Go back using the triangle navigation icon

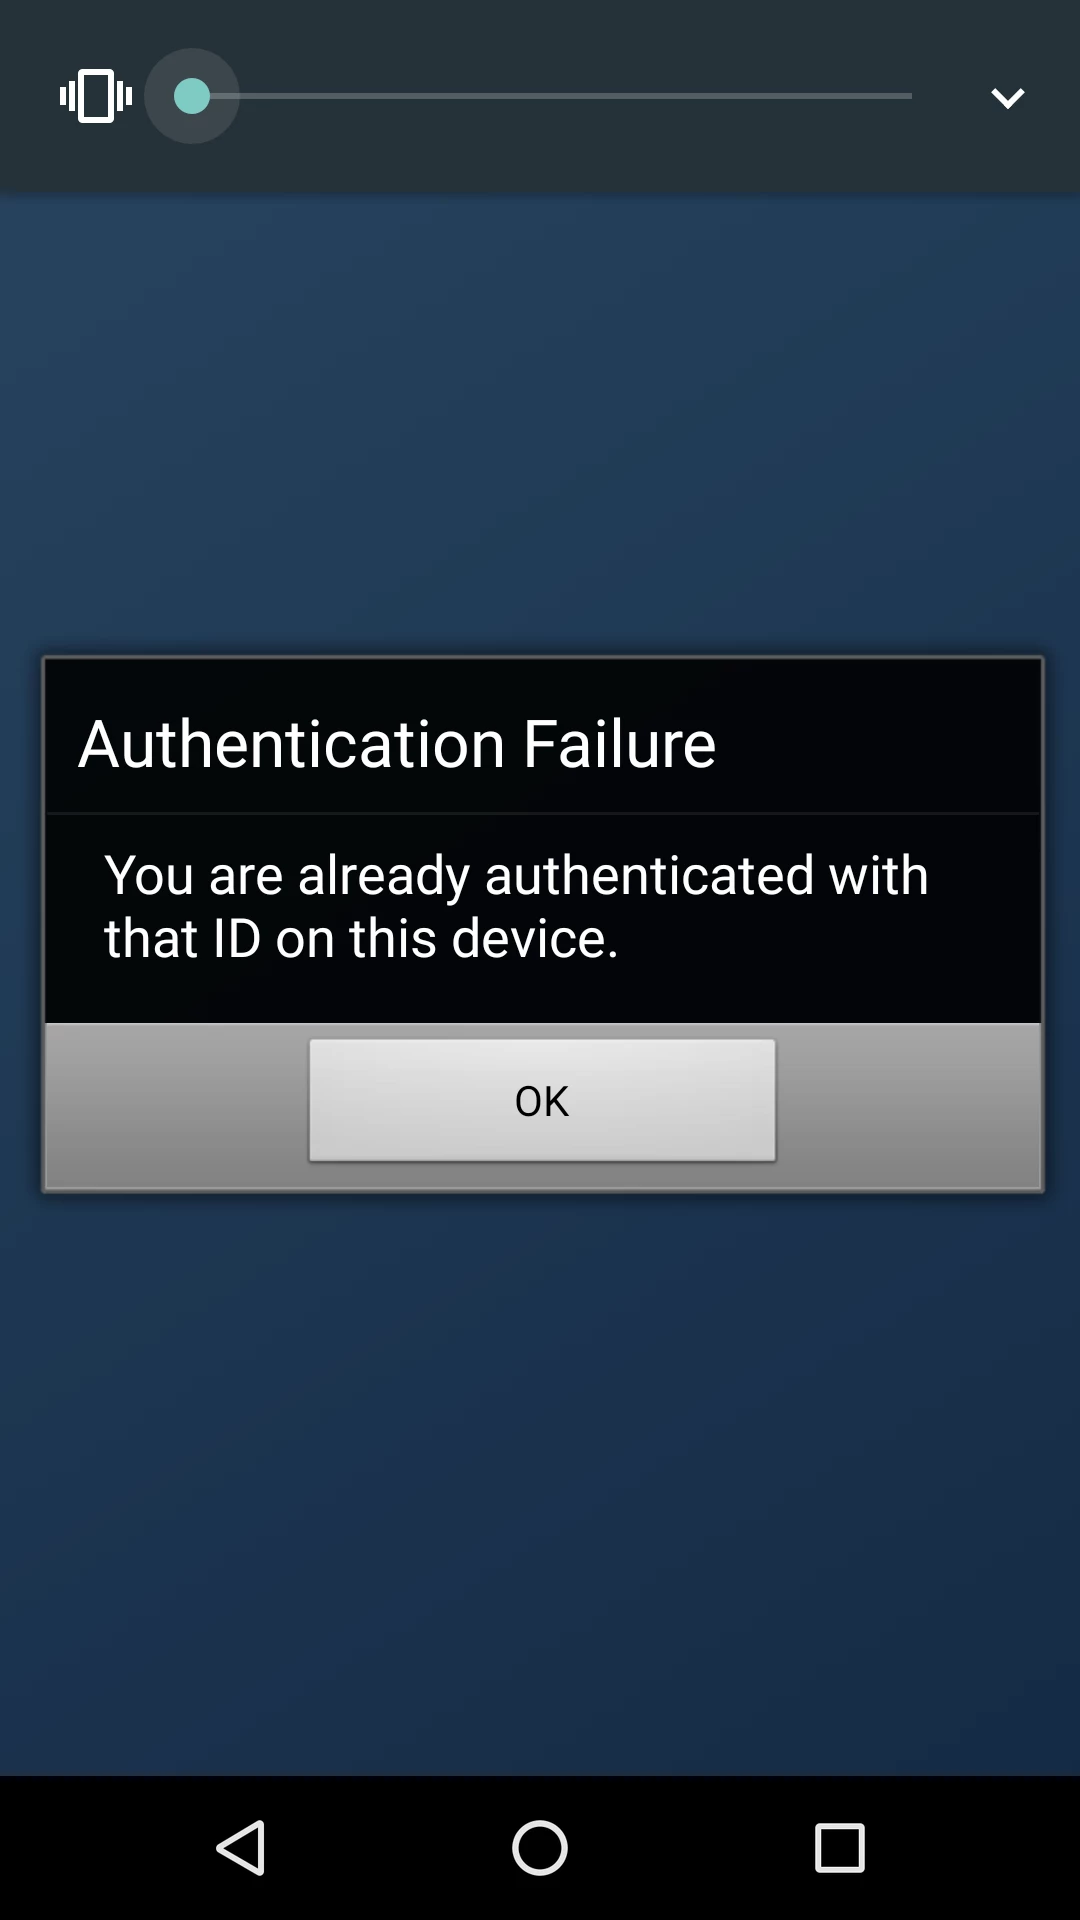(241, 1847)
